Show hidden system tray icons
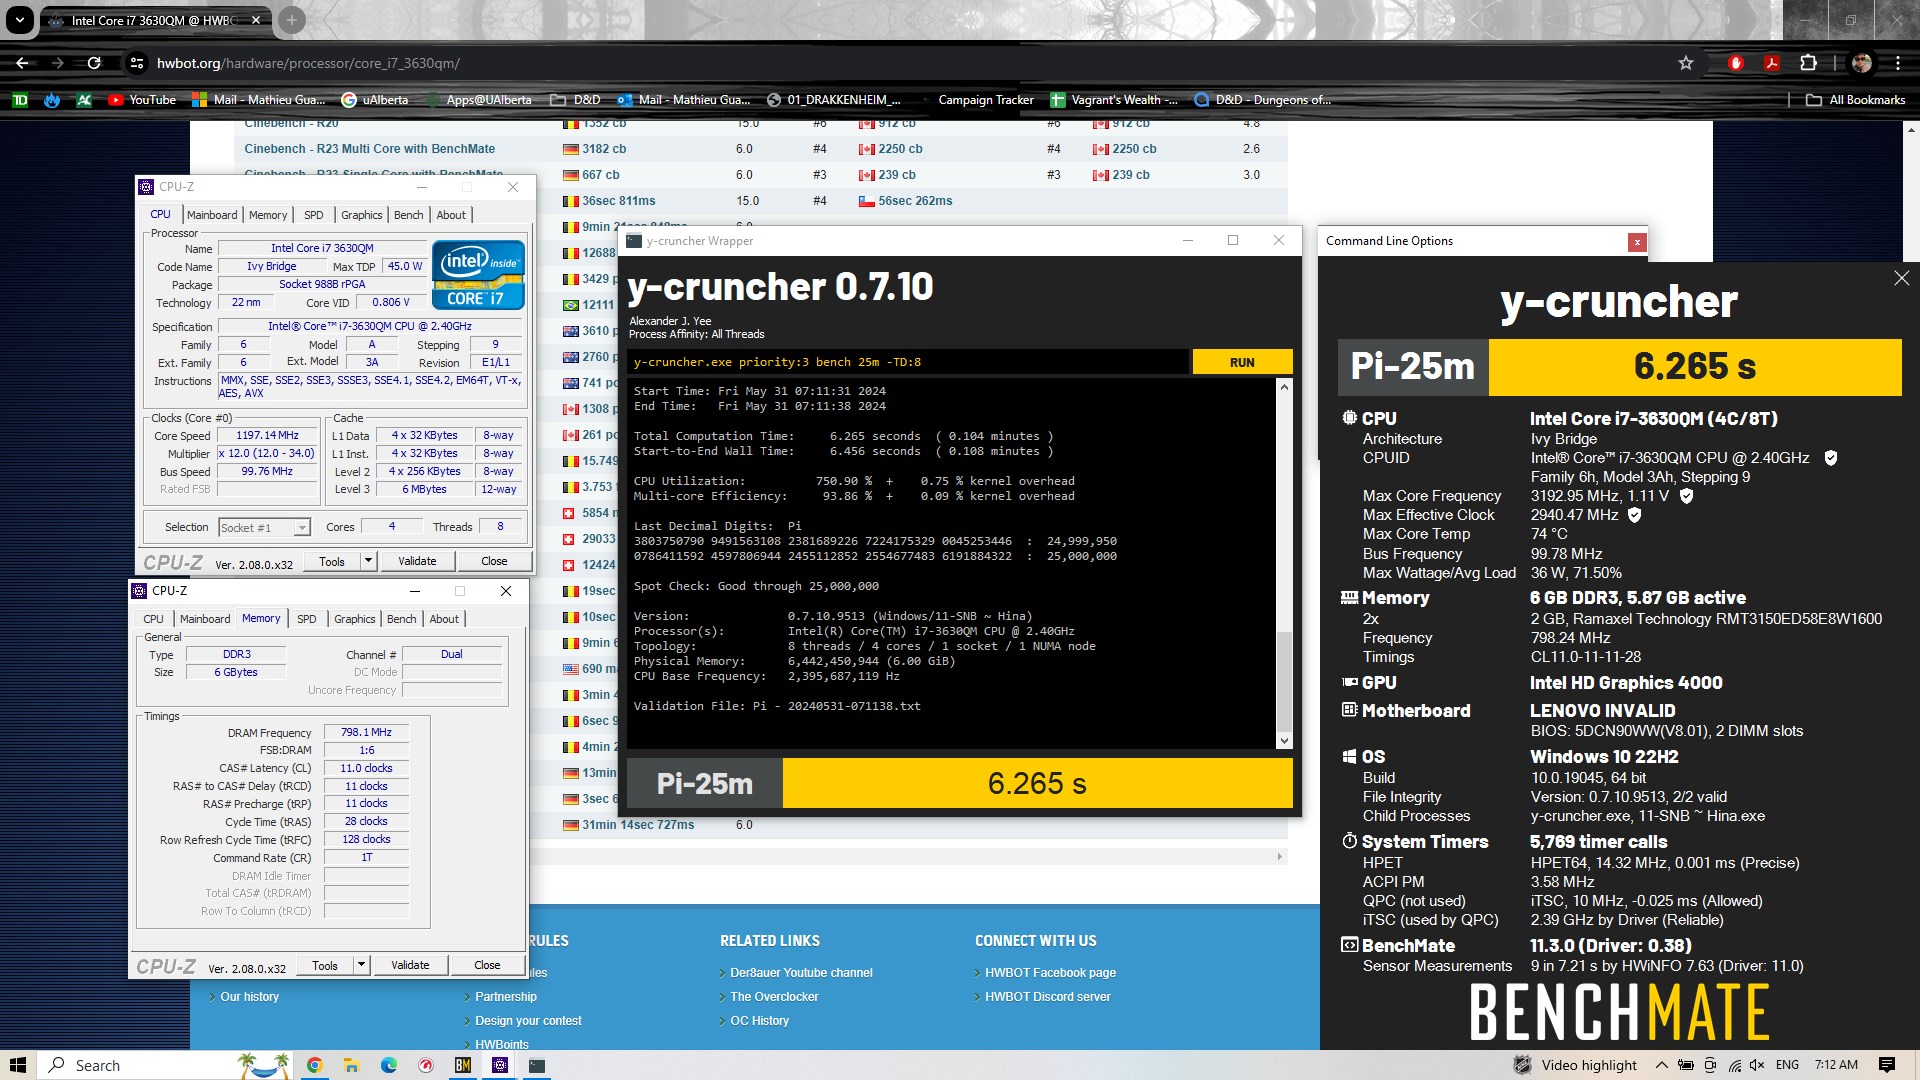Screen dimensions: 1920x1080 (x=1661, y=1065)
